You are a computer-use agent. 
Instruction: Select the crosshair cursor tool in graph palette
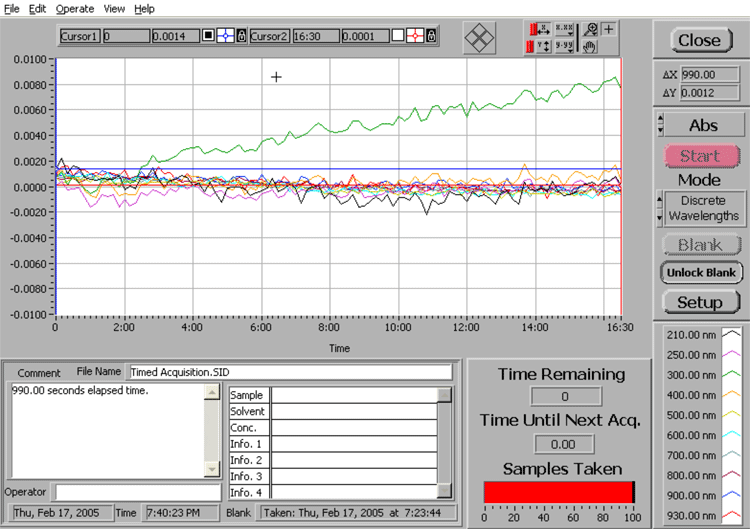(609, 29)
